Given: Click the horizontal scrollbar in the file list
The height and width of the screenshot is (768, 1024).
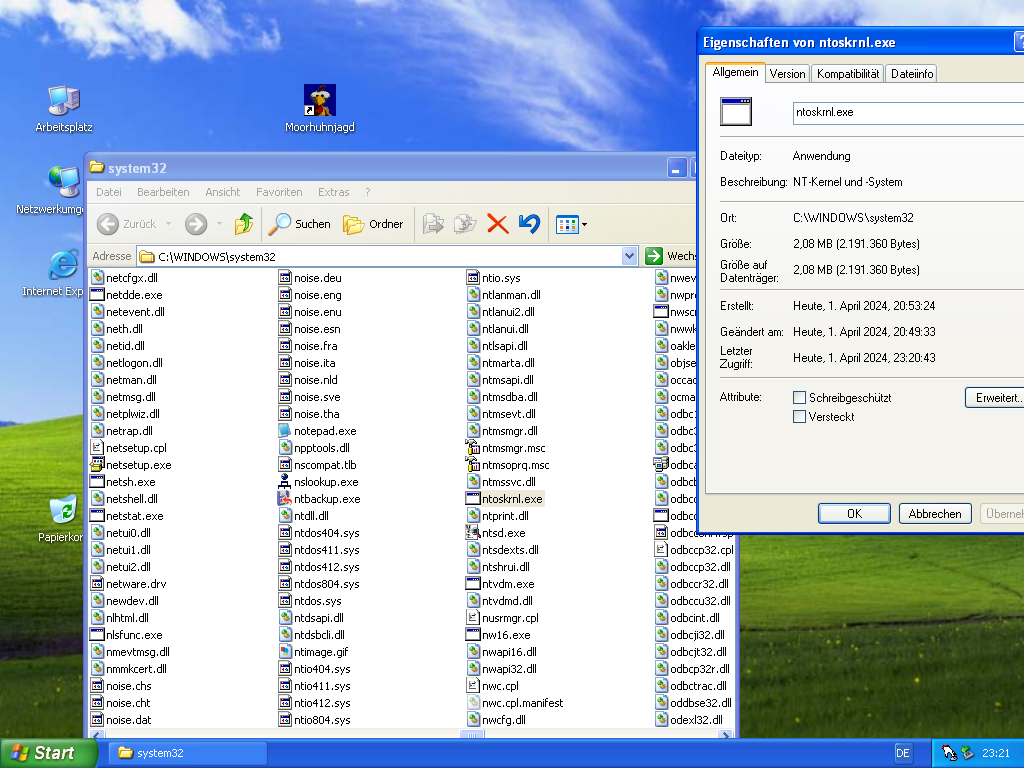Looking at the screenshot, I should [x=470, y=734].
